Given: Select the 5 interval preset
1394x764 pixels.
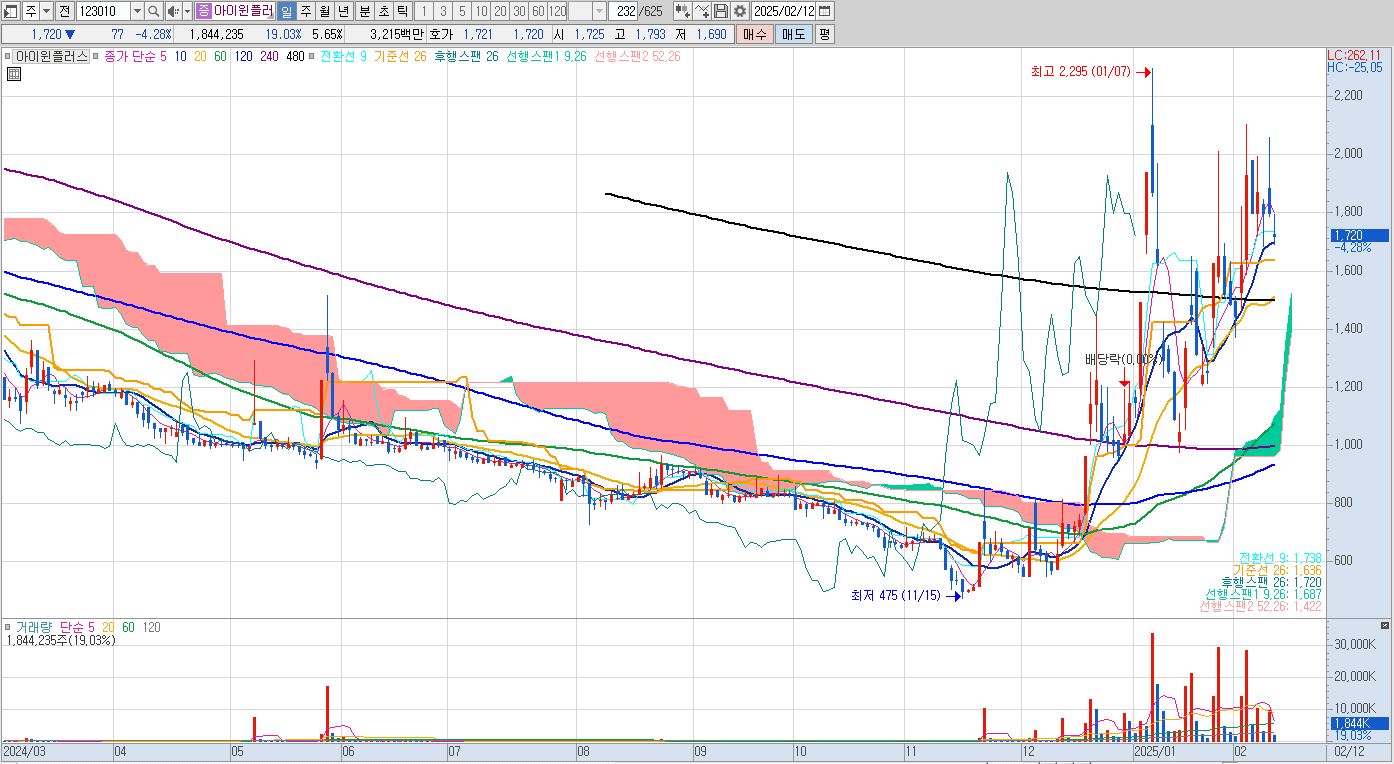Looking at the screenshot, I should coord(461,11).
